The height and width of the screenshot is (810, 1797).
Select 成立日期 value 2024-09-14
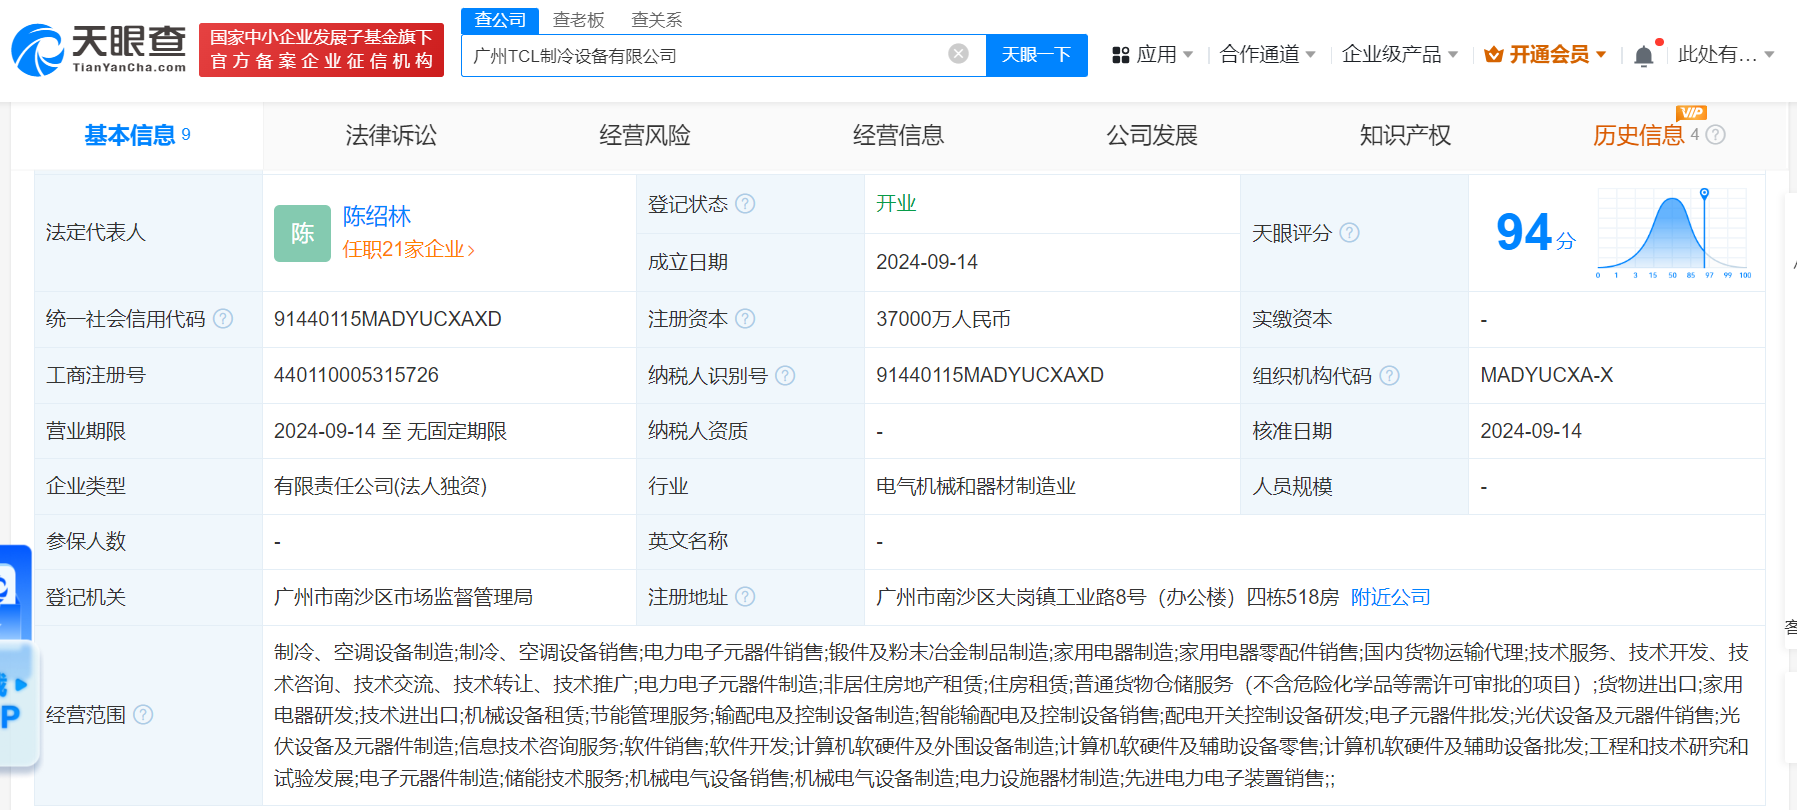927,262
